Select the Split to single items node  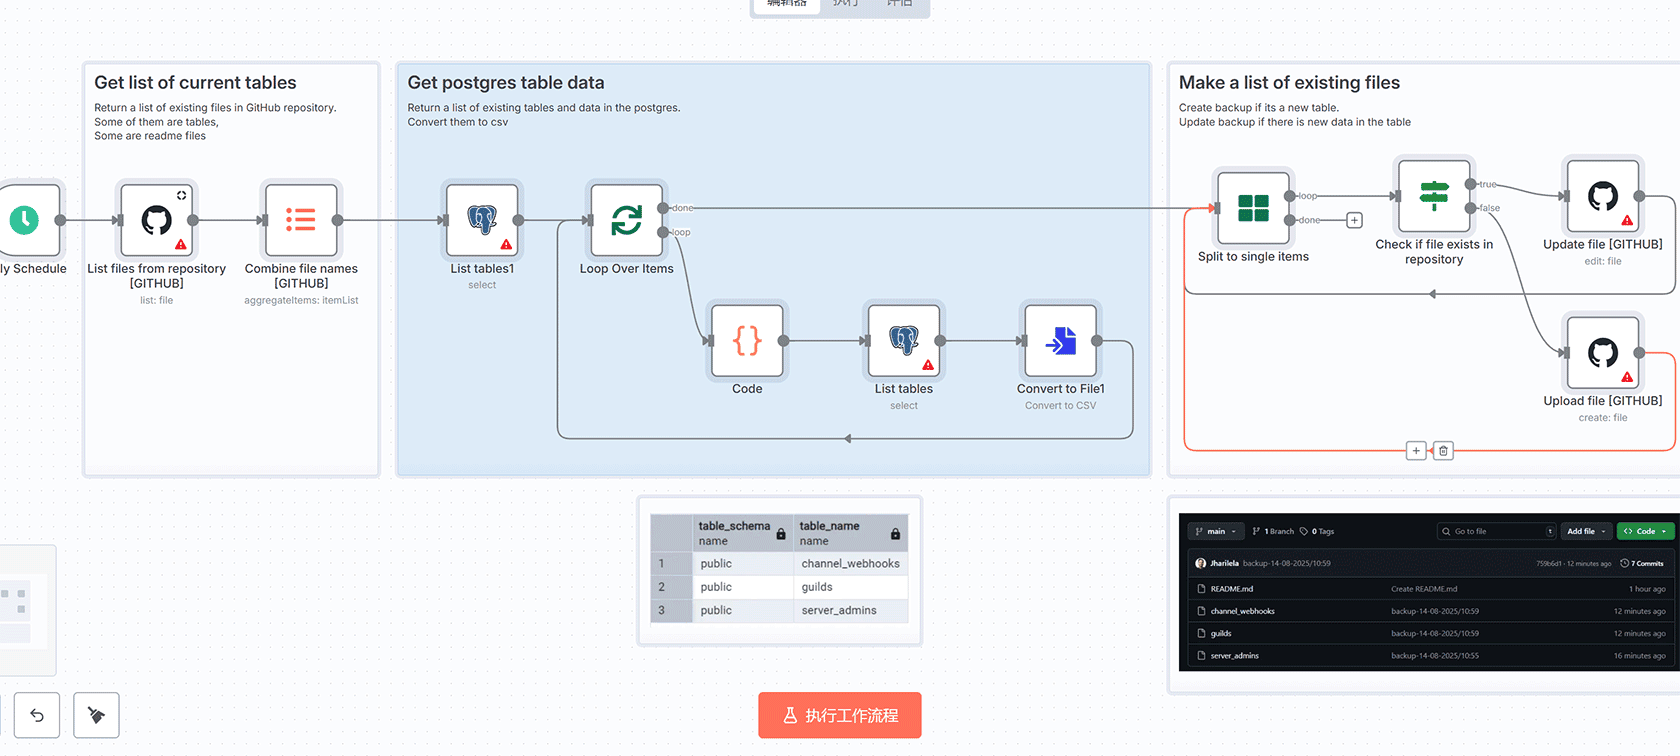click(x=1253, y=208)
